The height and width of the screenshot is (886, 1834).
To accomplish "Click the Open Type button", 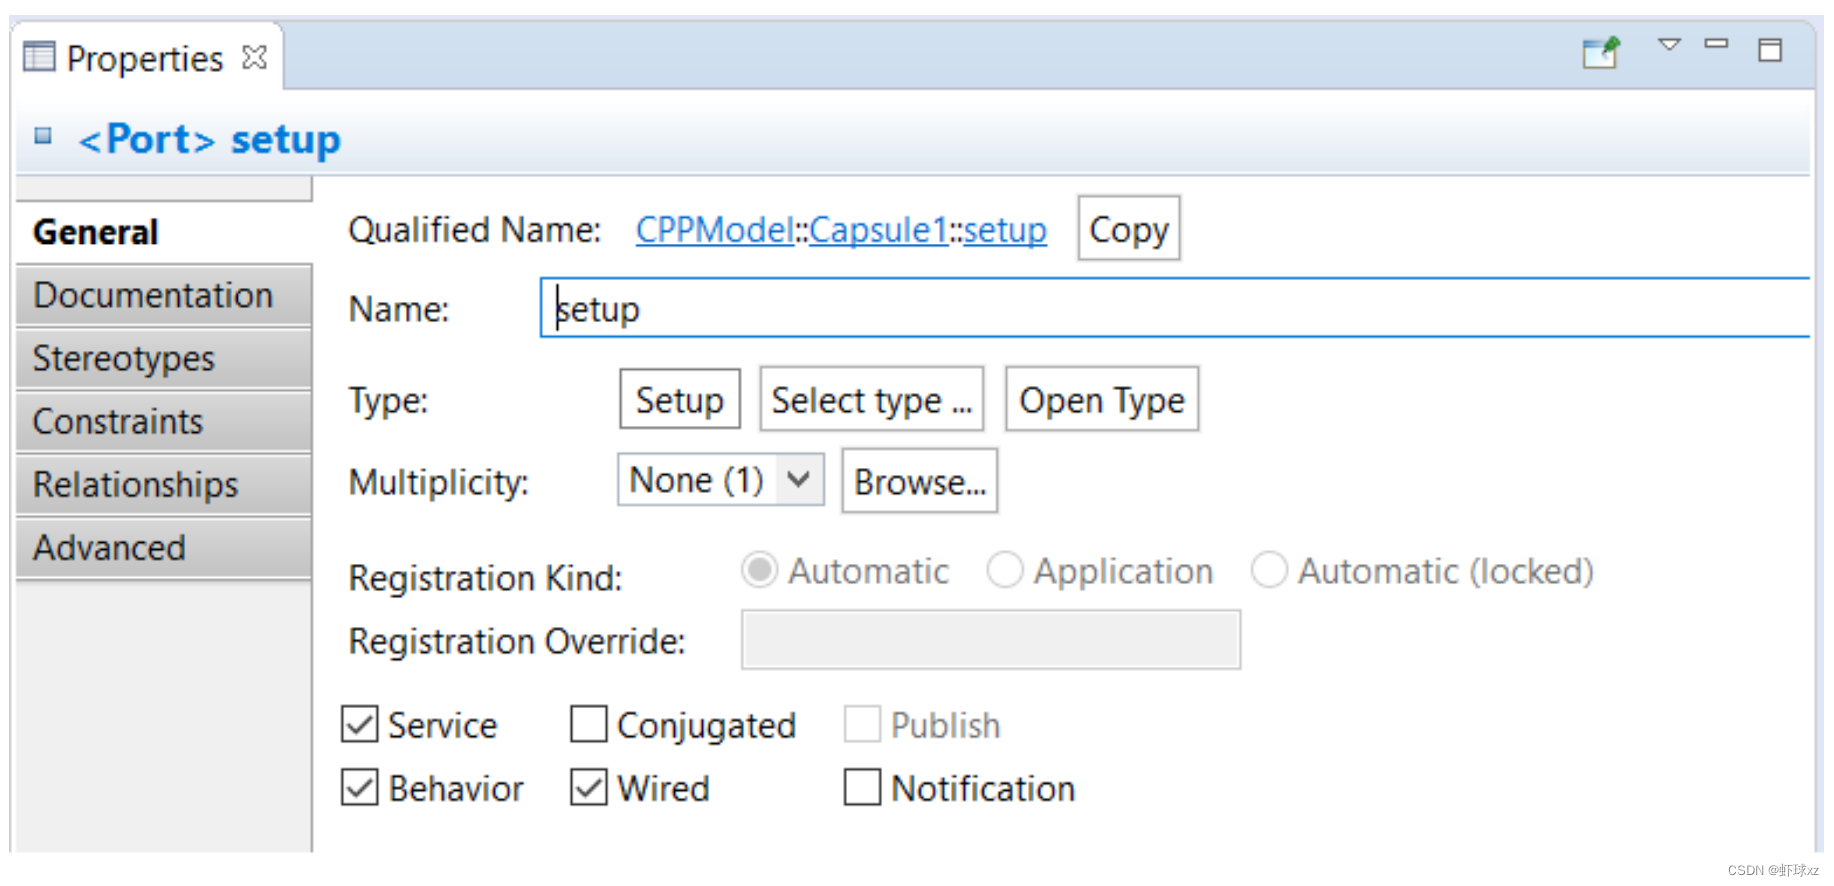I will pyautogui.click(x=1102, y=400).
